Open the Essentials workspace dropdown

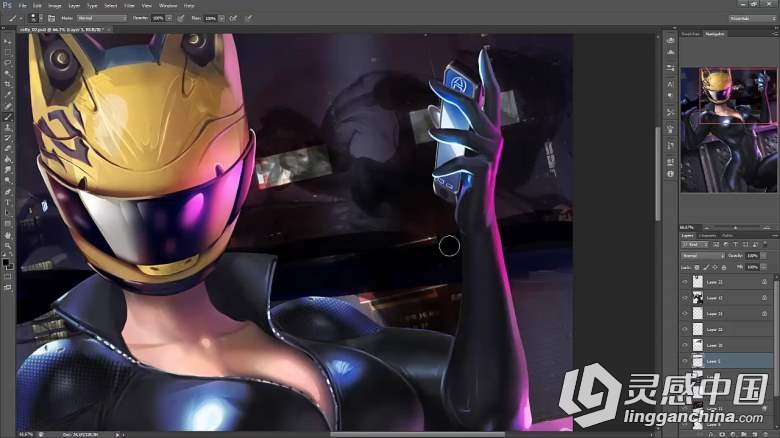click(x=753, y=18)
